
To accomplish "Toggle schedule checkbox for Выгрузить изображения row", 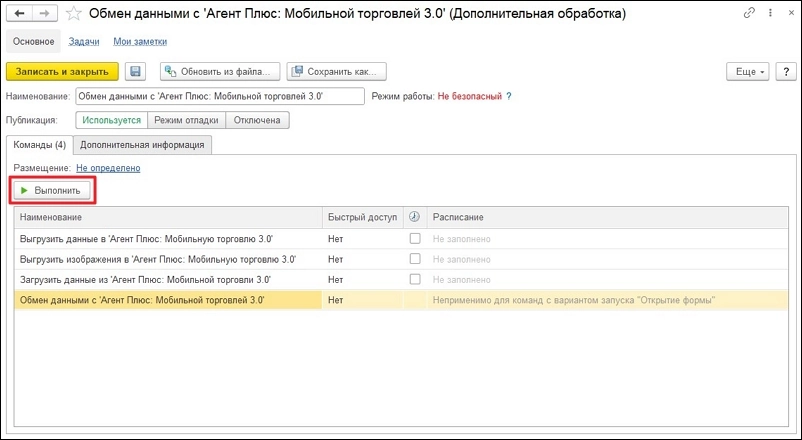I will [x=415, y=259].
